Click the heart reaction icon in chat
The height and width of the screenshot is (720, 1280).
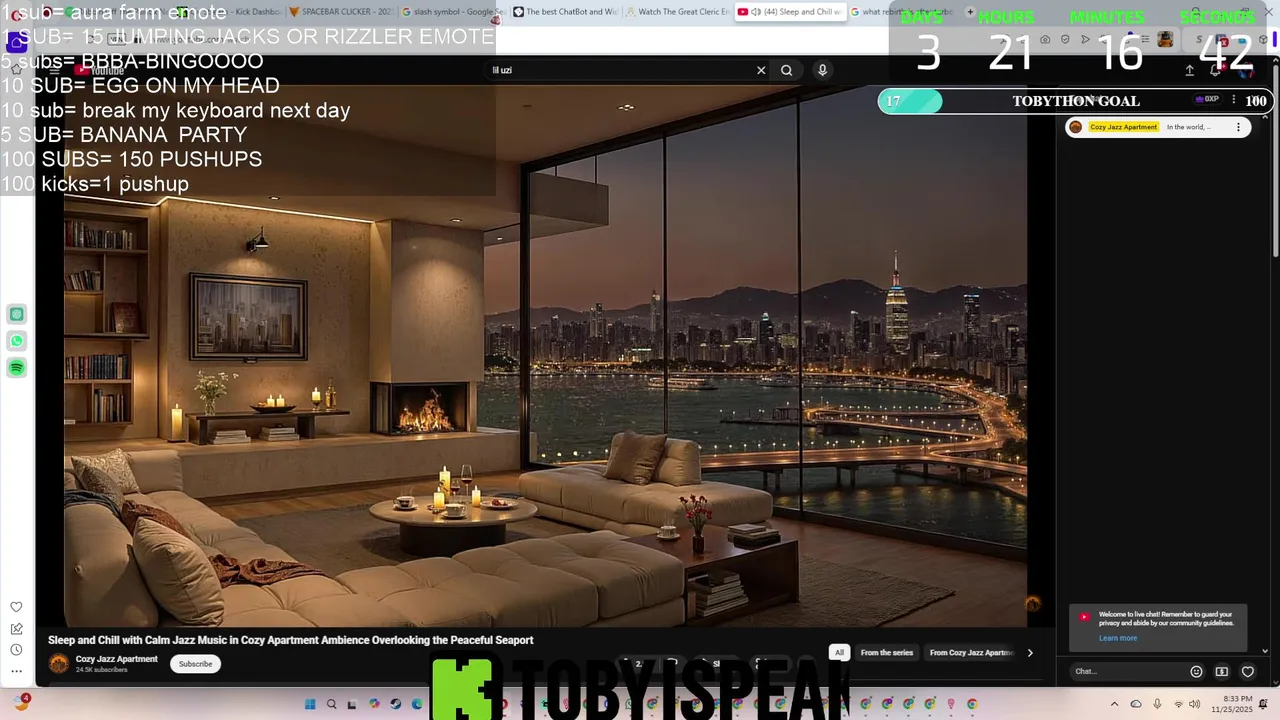click(1248, 672)
